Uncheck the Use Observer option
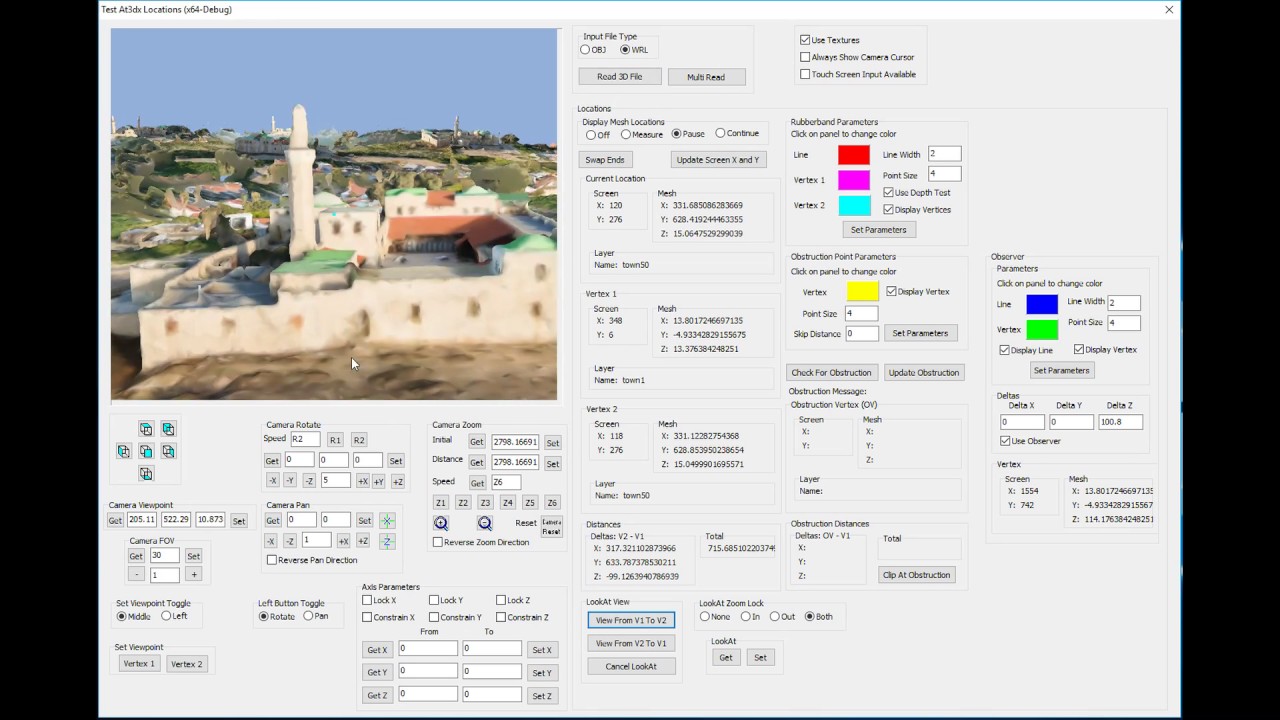The height and width of the screenshot is (720, 1280). pyautogui.click(x=1005, y=441)
